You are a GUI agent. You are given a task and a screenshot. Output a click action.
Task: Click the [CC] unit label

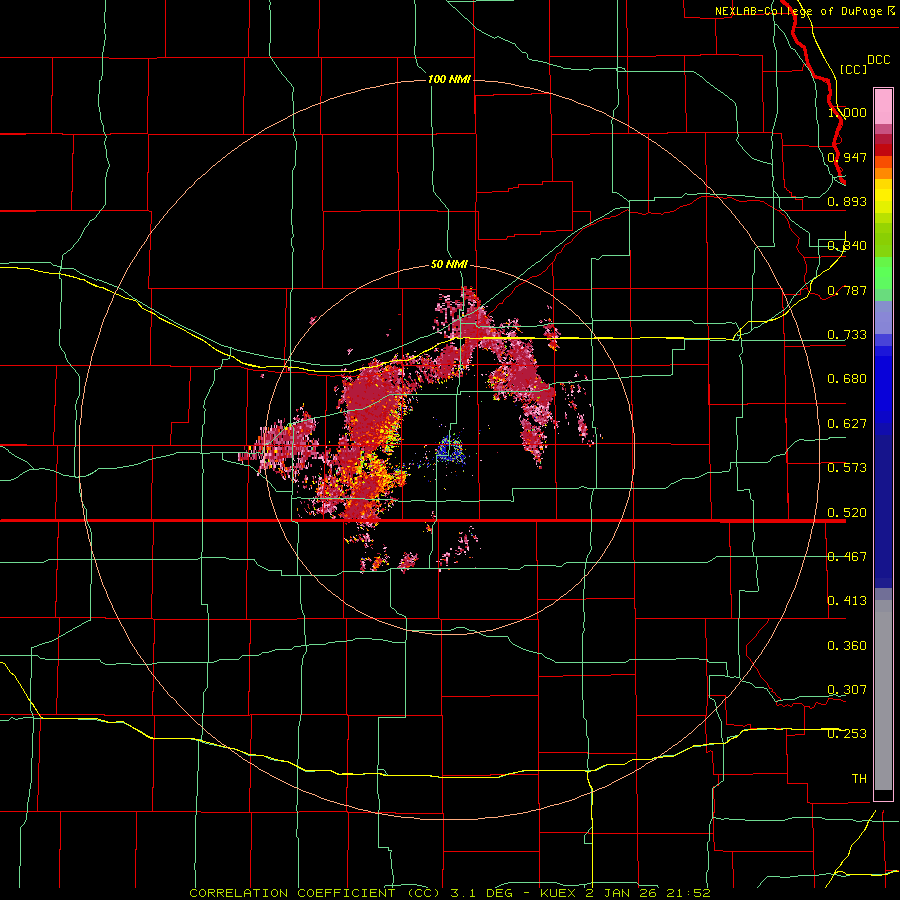coord(854,69)
